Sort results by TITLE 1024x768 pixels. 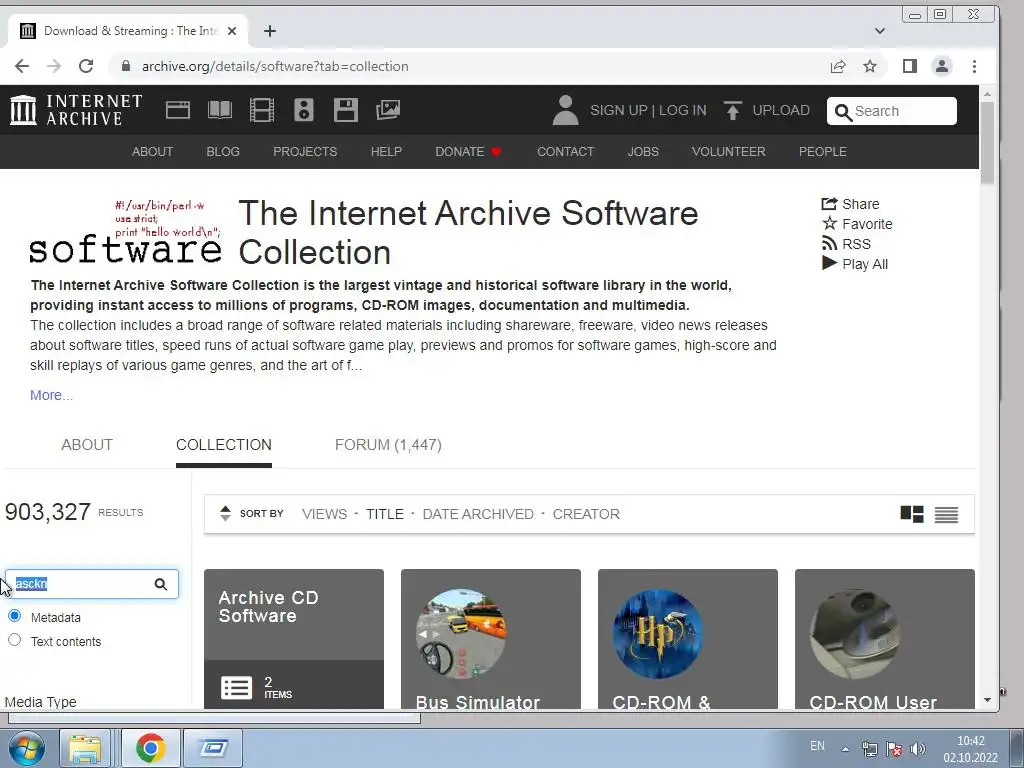point(385,514)
